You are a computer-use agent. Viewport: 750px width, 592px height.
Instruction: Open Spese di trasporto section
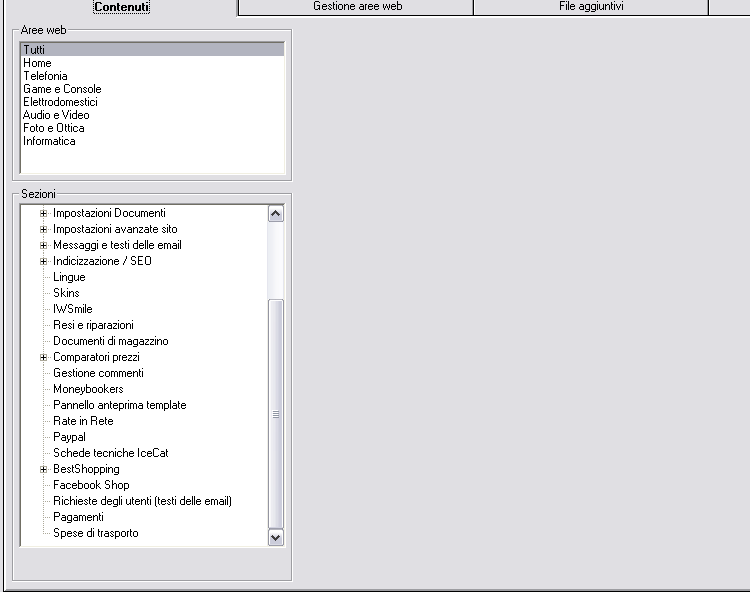click(x=96, y=533)
